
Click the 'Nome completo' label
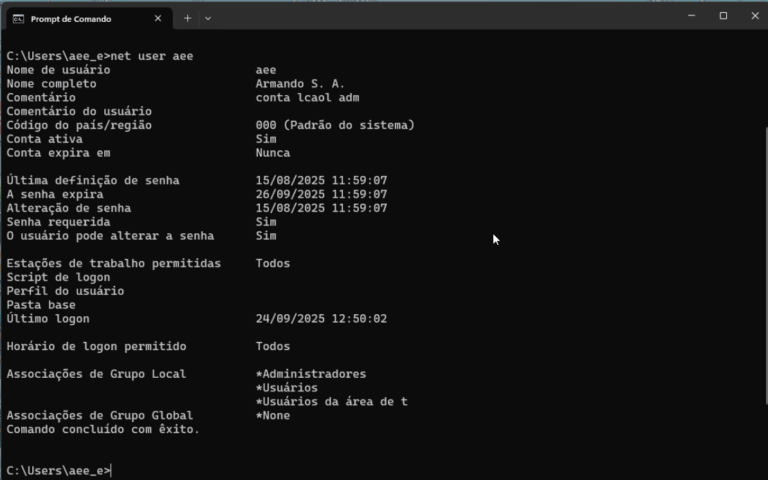51,83
